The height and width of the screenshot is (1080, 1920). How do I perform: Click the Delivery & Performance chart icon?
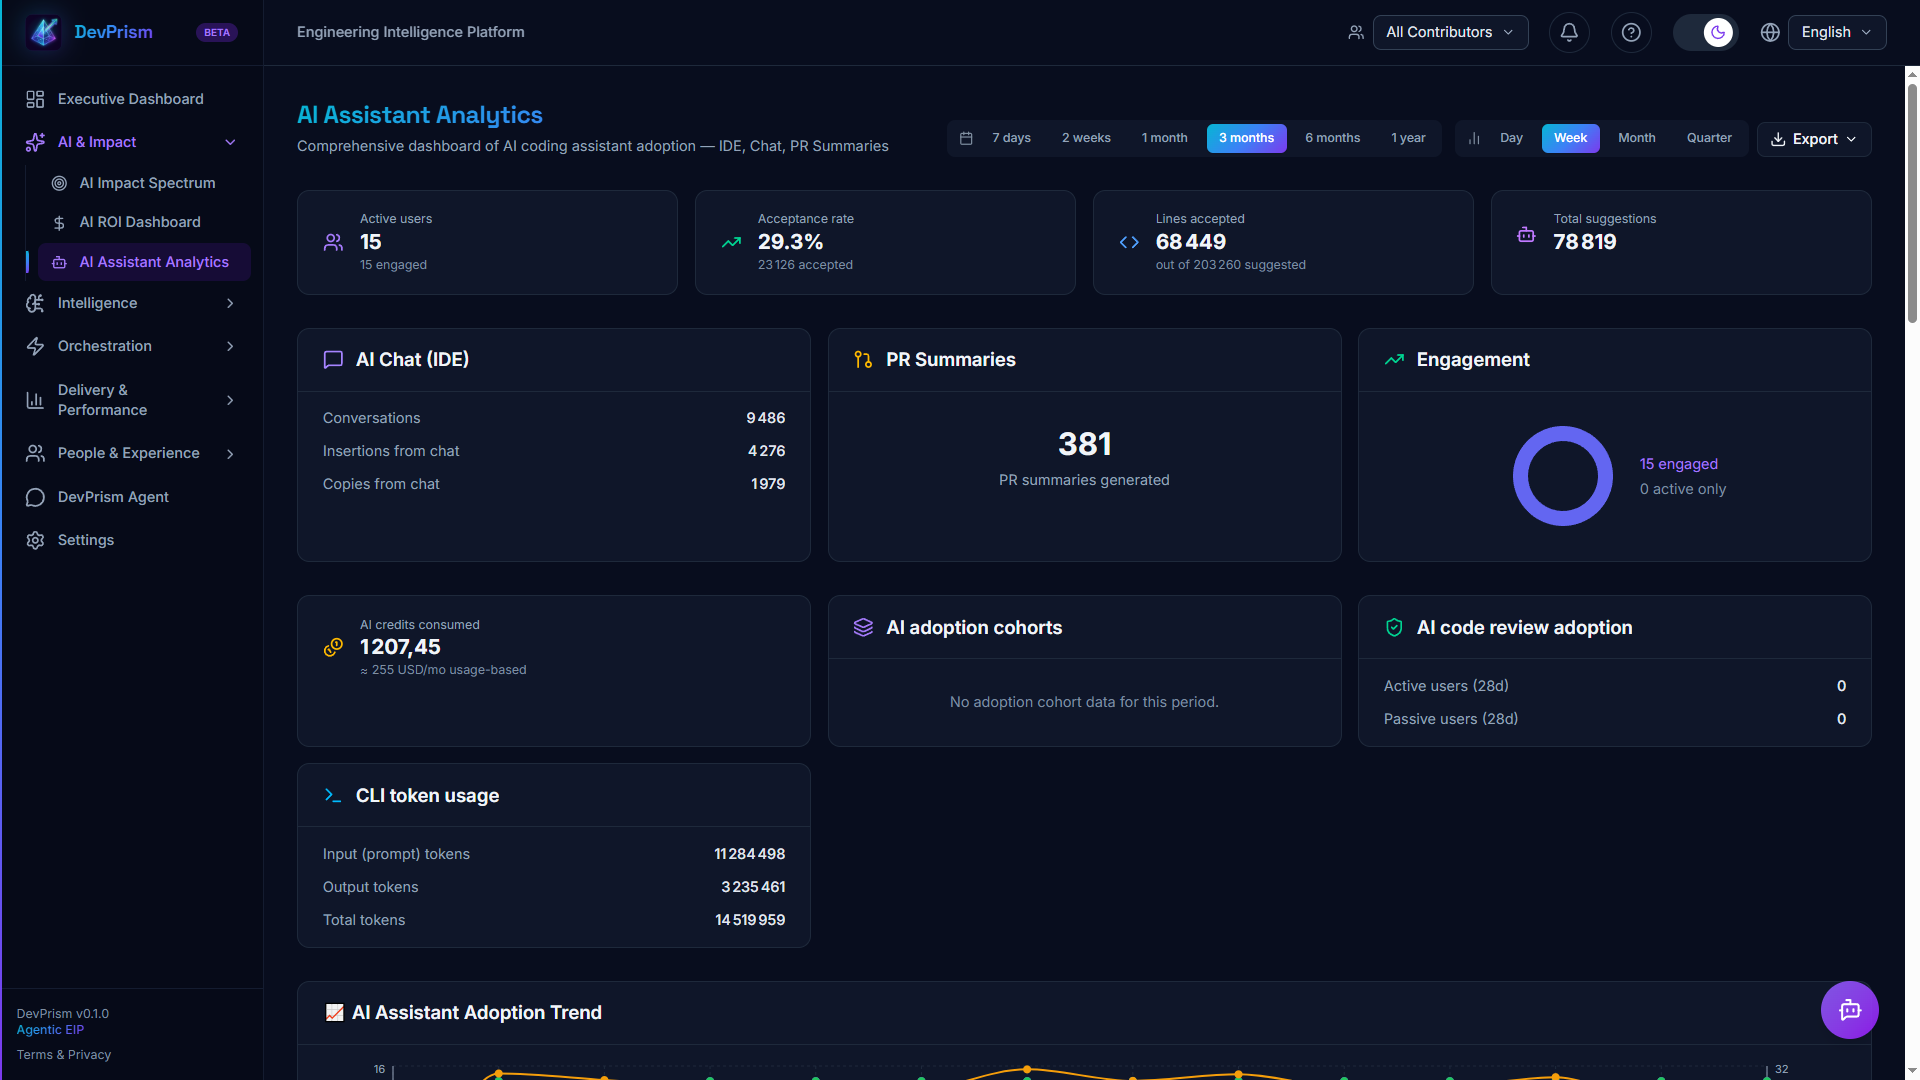(35, 400)
